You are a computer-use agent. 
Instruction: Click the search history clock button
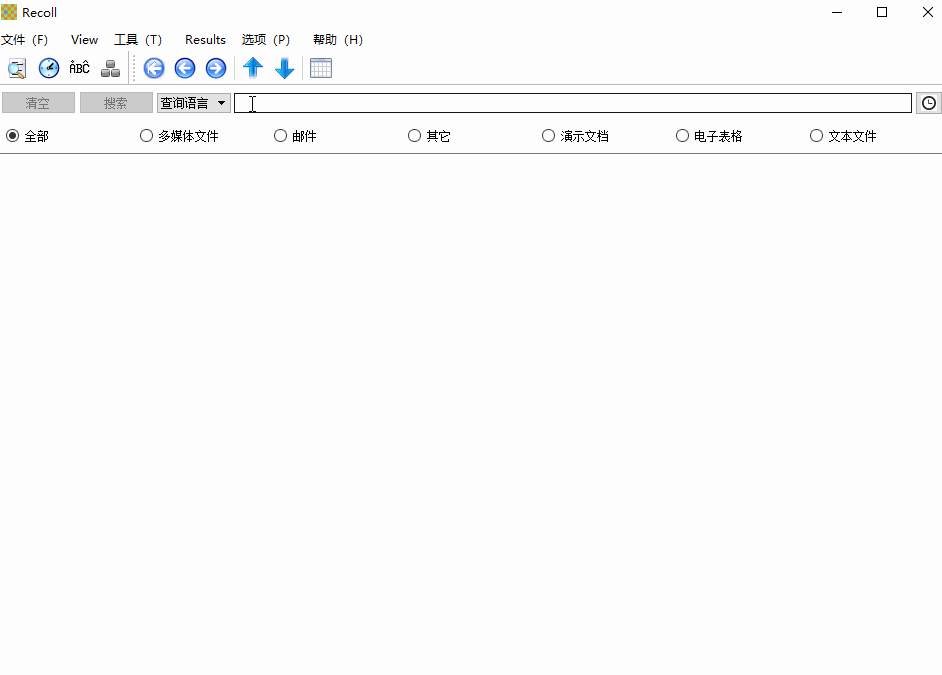pyautogui.click(x=929, y=103)
